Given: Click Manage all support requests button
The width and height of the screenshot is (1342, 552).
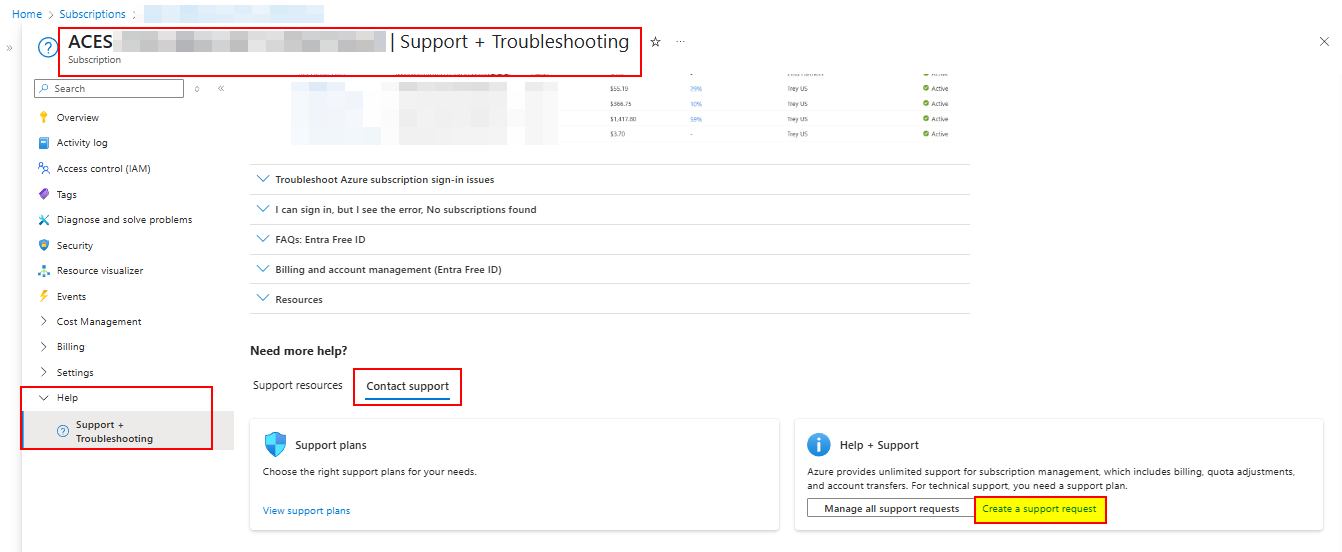Looking at the screenshot, I should click(x=891, y=509).
